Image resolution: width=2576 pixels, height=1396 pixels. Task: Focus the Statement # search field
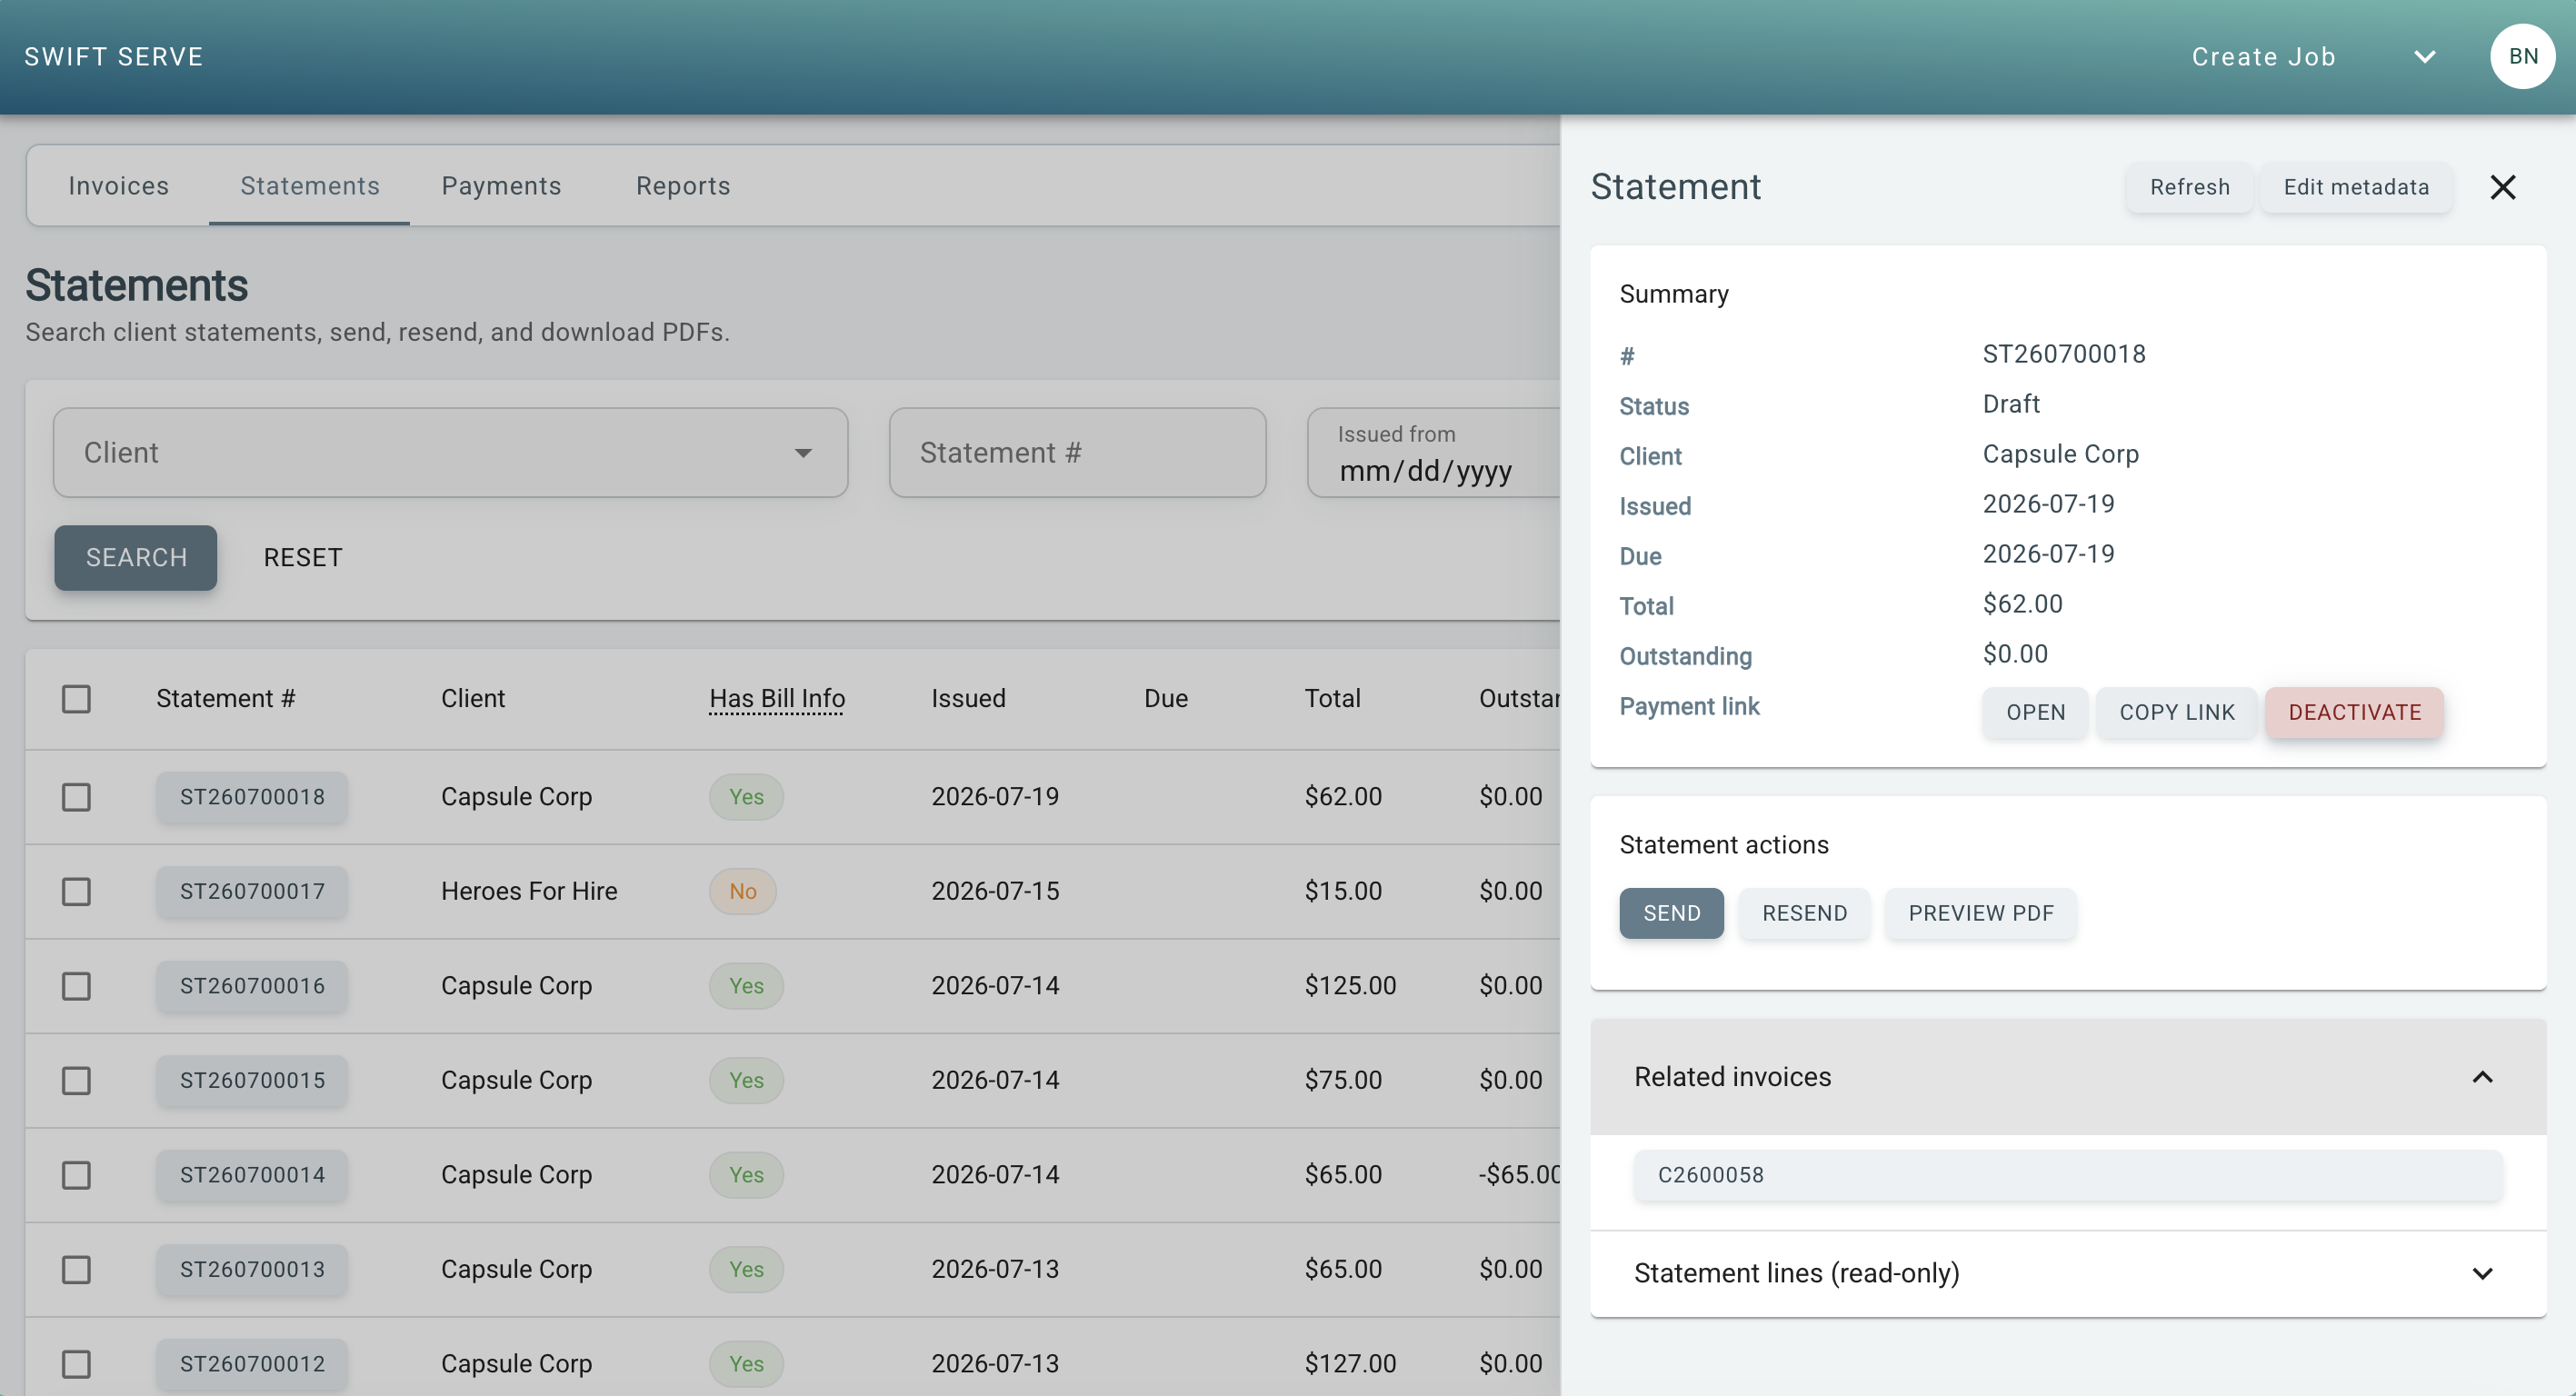[x=1077, y=453]
